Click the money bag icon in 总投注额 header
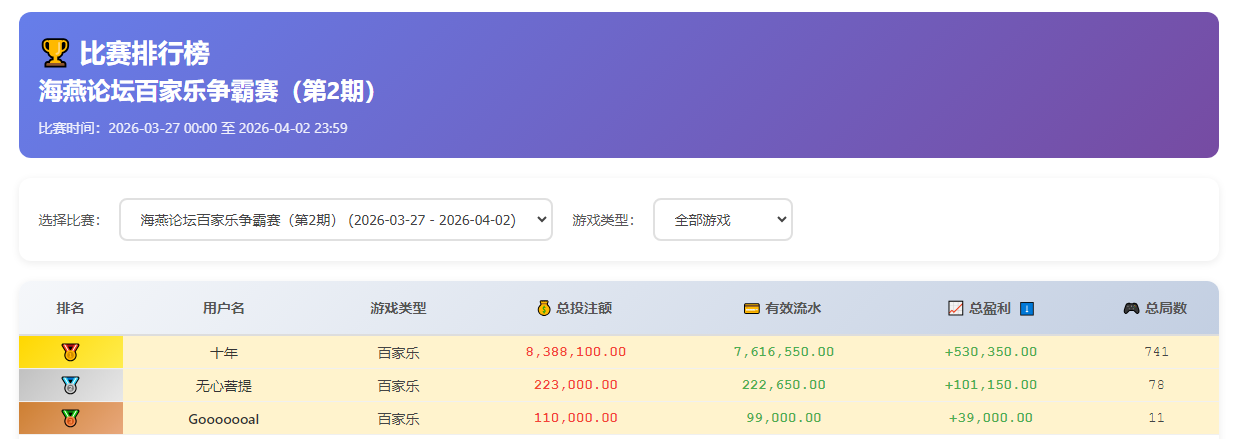Image resolution: width=1235 pixels, height=439 pixels. coord(544,308)
